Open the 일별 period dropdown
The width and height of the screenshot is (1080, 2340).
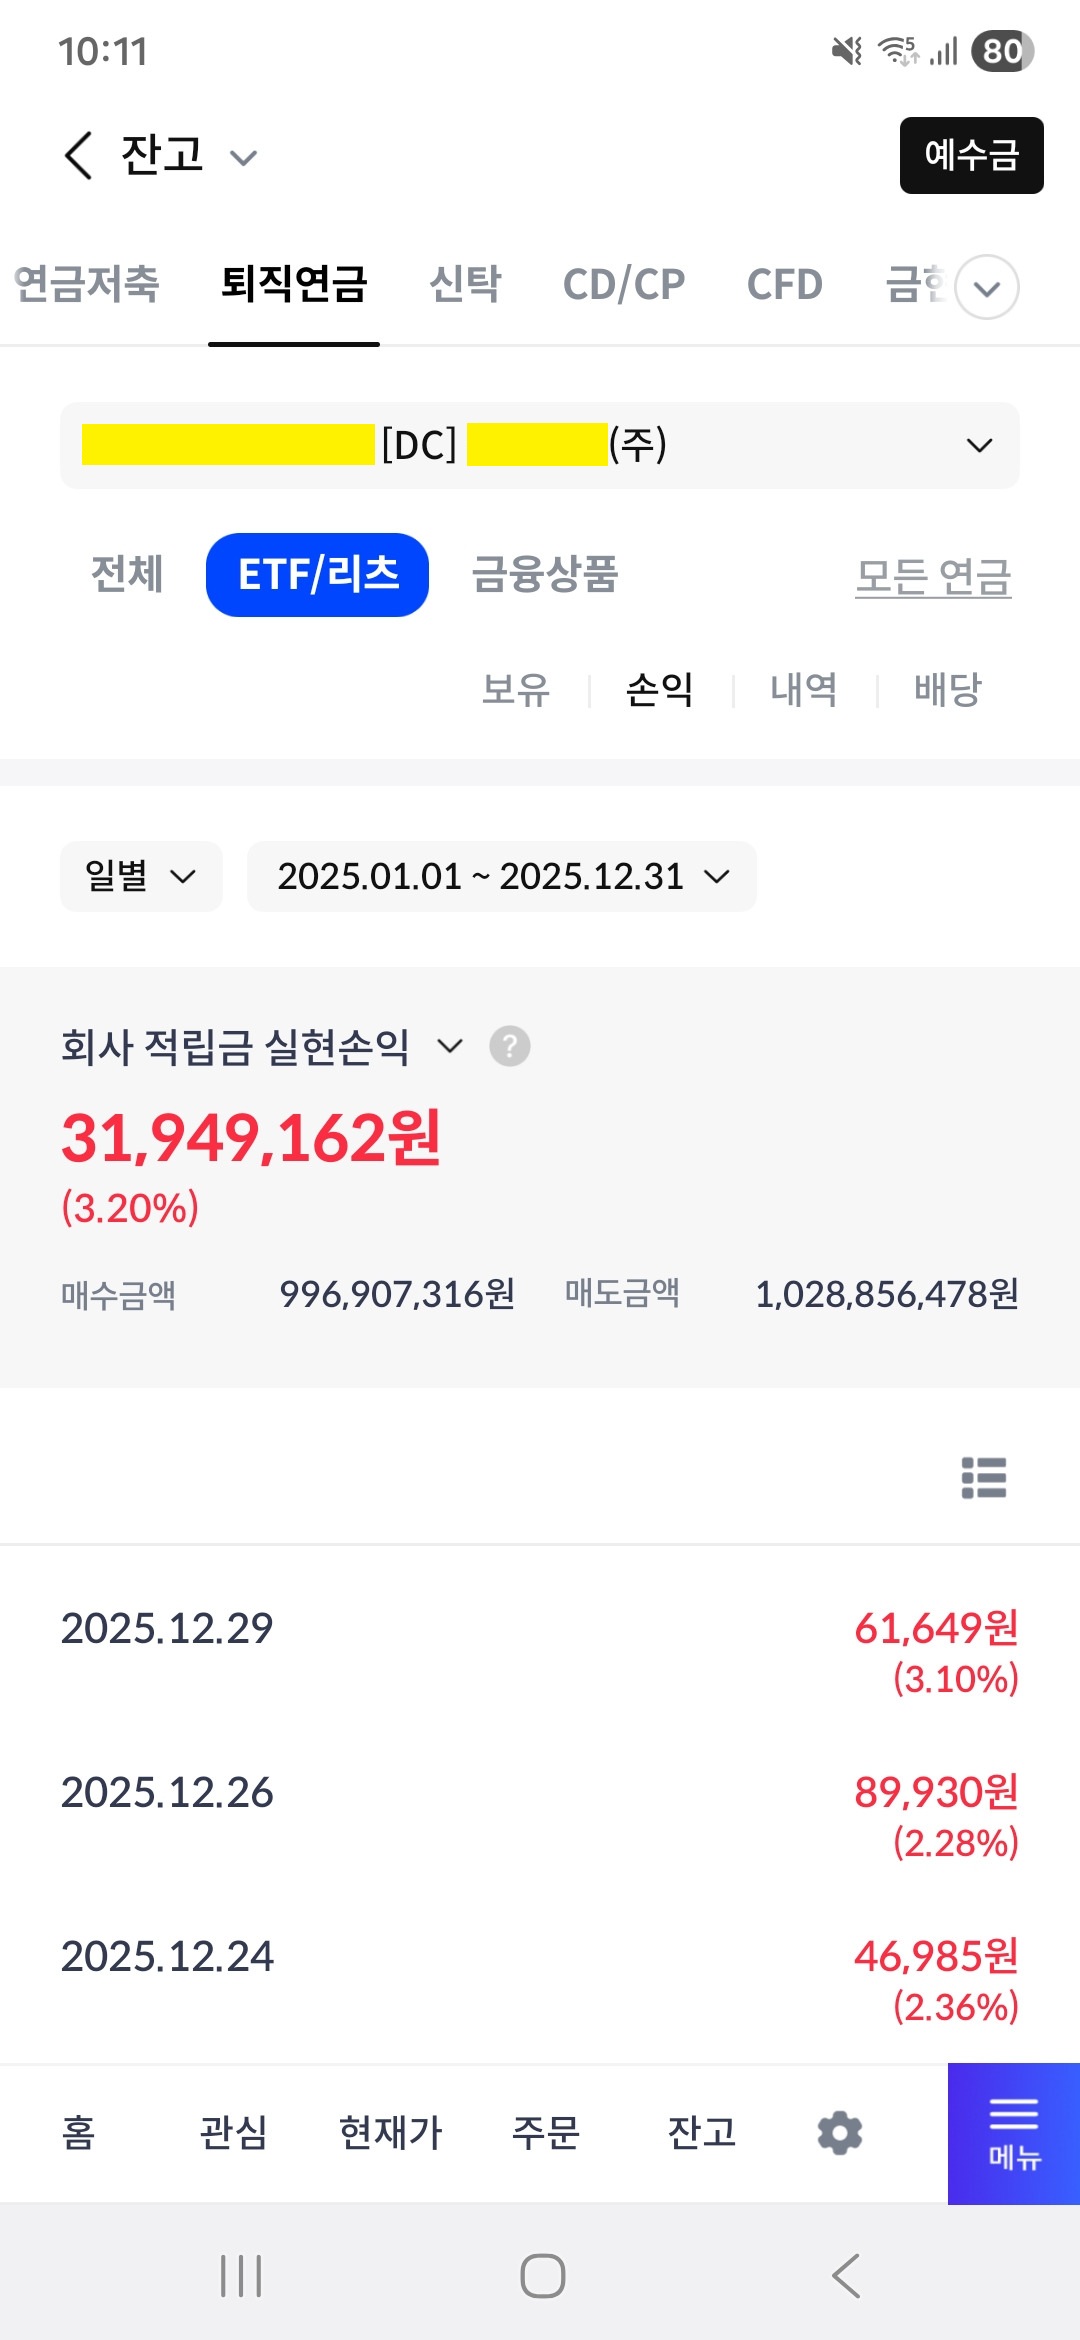[141, 876]
